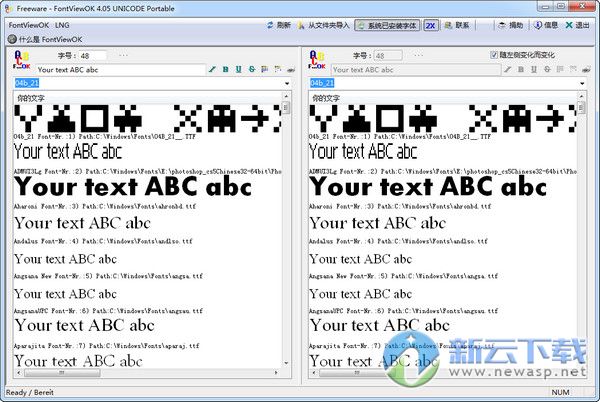The image size is (600, 402).
Task: Toggle Strikethrough in the left pane toolbar
Action: (x=252, y=69)
